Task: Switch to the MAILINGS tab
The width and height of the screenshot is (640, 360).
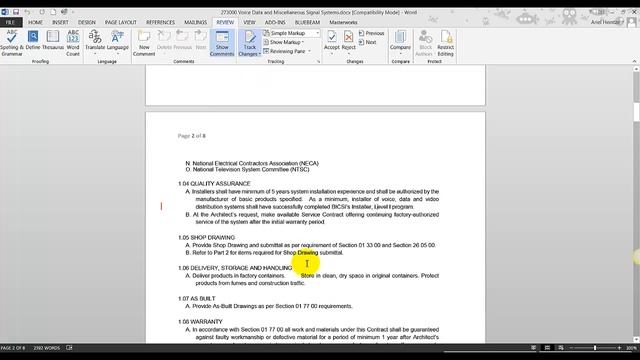Action: [x=196, y=22]
